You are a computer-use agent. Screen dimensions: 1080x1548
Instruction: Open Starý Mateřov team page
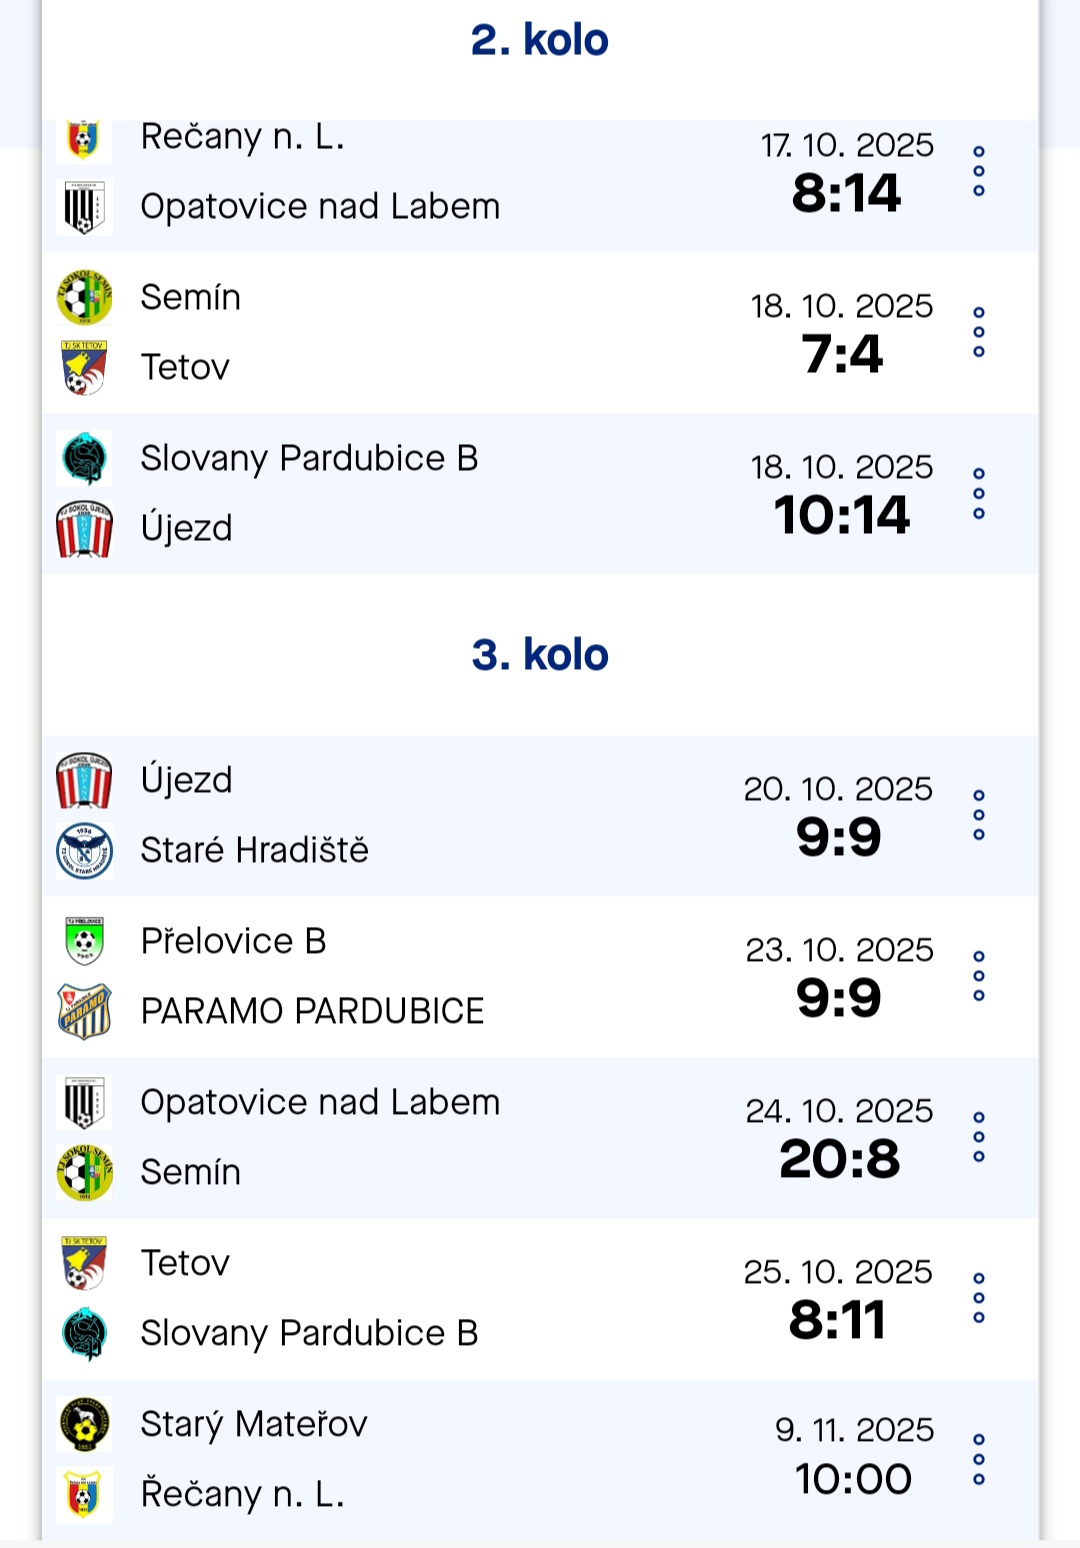[x=254, y=1424]
